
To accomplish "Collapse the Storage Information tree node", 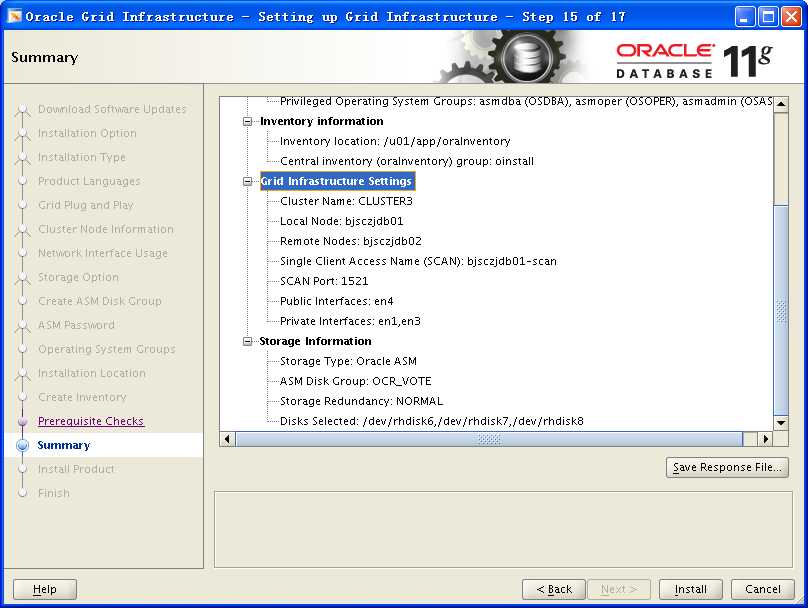I will 247,342.
